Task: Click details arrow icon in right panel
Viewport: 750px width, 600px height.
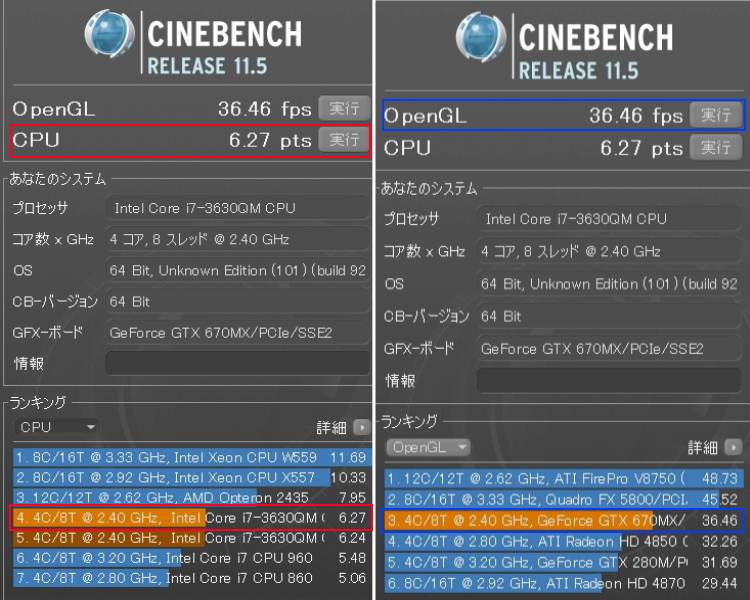Action: [733, 447]
